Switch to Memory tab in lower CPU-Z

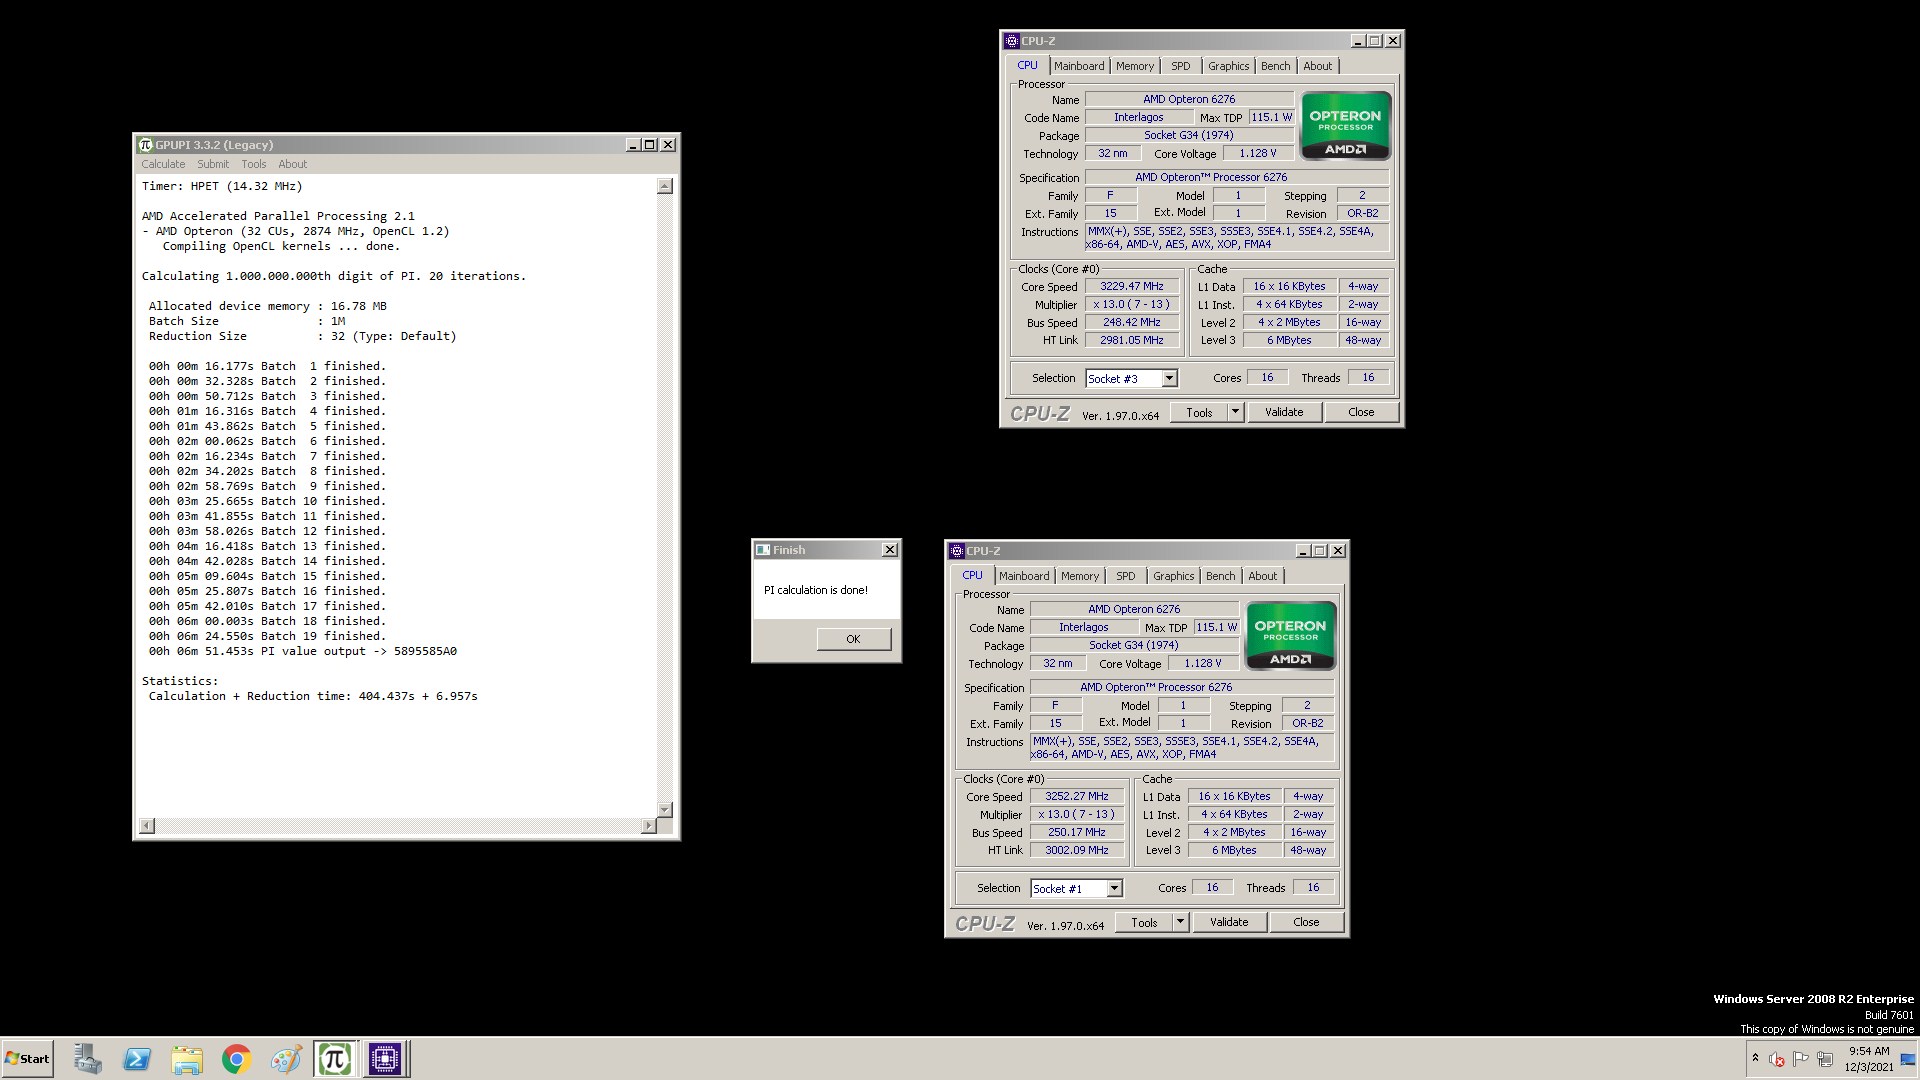click(x=1080, y=576)
